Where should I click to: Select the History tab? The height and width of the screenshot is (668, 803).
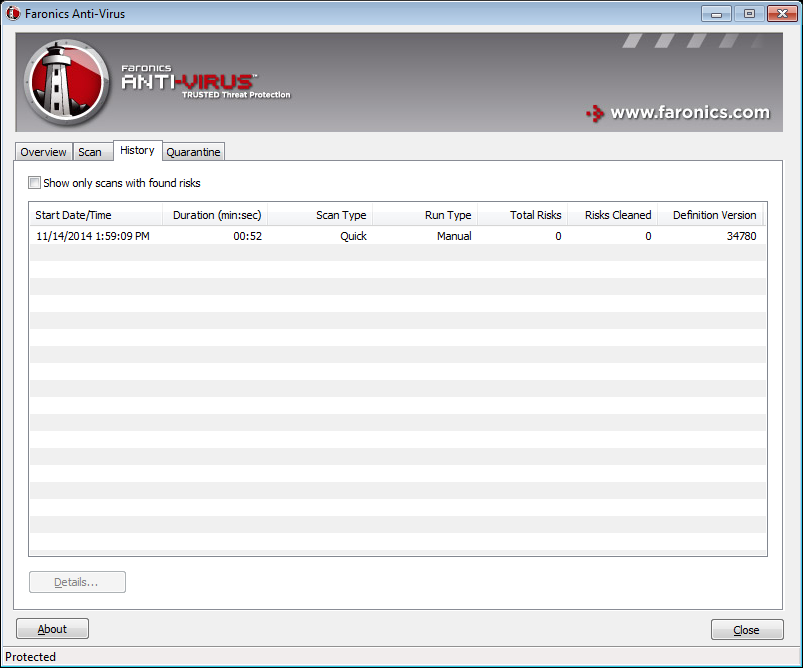click(137, 150)
